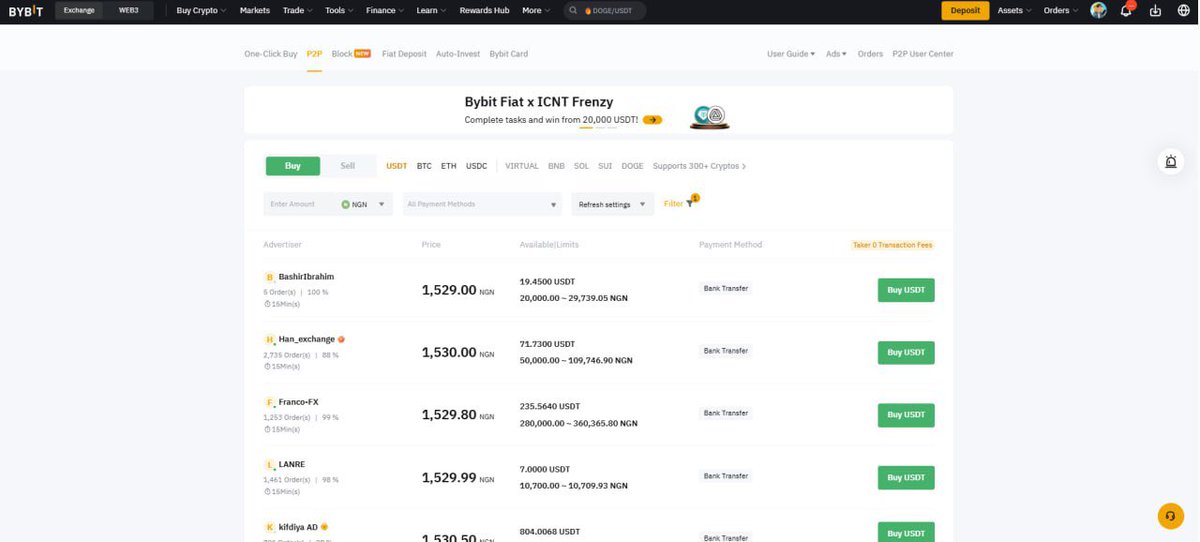The width and height of the screenshot is (1200, 542).
Task: Select the P2P tab
Action: pyautogui.click(x=314, y=54)
